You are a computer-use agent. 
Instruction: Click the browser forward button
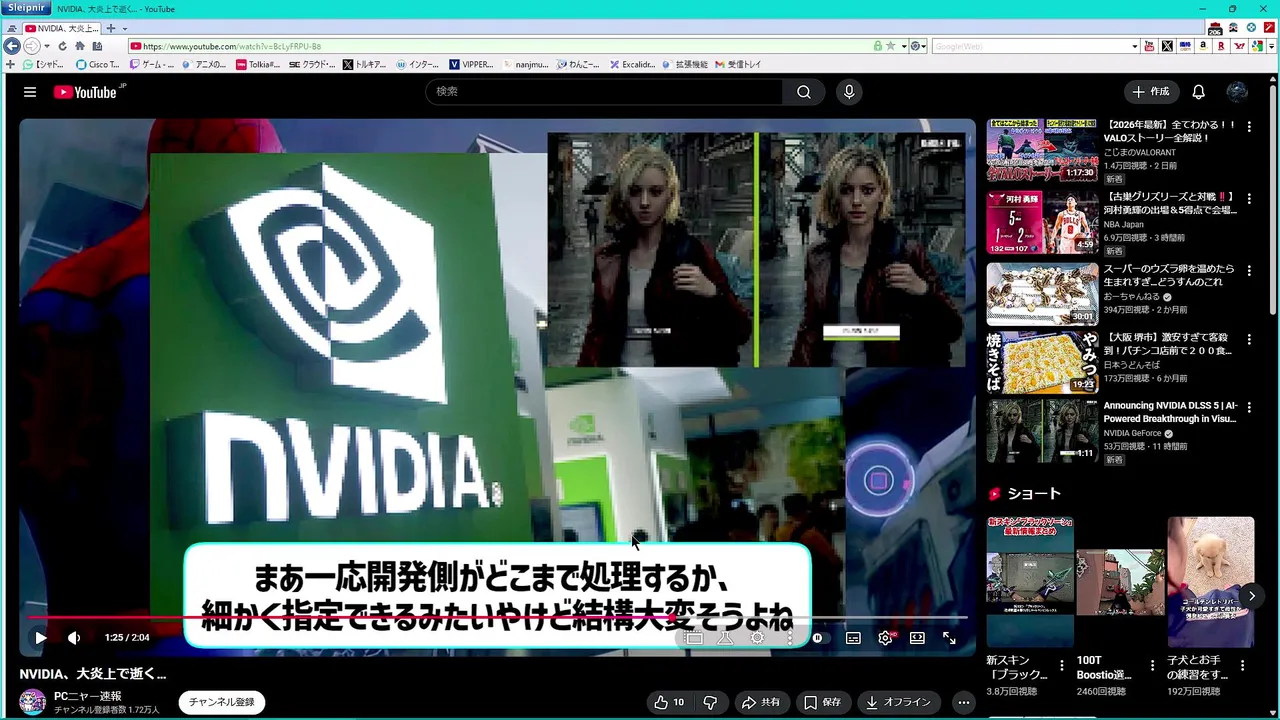coord(32,46)
